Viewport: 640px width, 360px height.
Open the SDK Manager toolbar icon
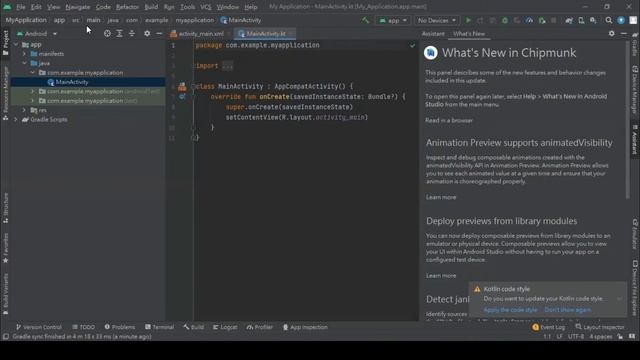pyautogui.click(x=593, y=20)
